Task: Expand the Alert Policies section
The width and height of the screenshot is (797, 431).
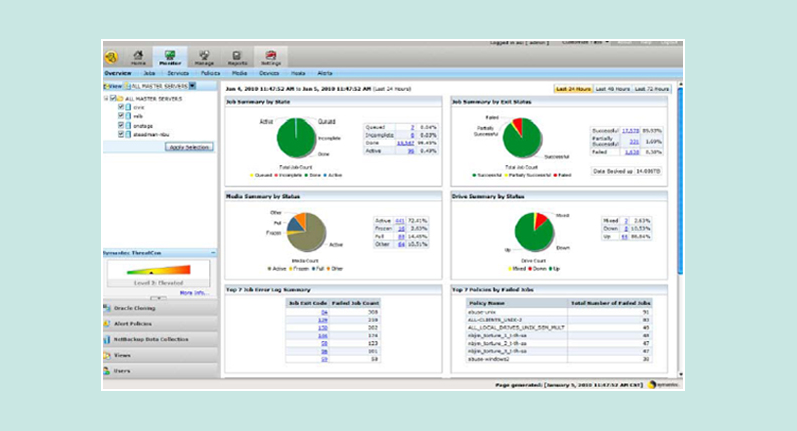Action: [x=160, y=324]
